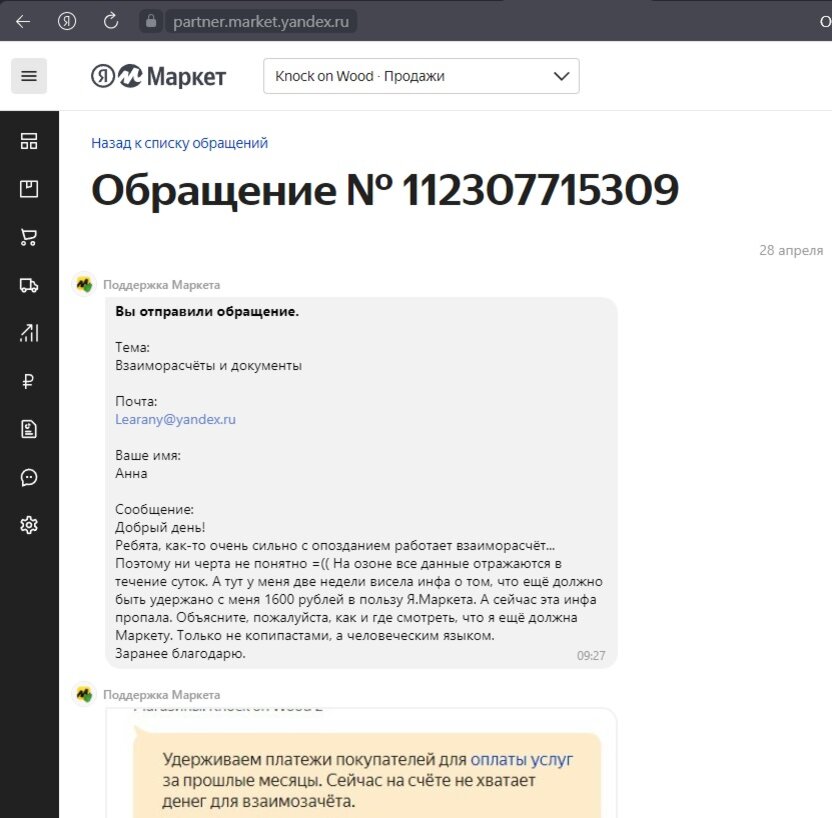Click the 28 апреля date label
832x818 pixels.
(791, 250)
